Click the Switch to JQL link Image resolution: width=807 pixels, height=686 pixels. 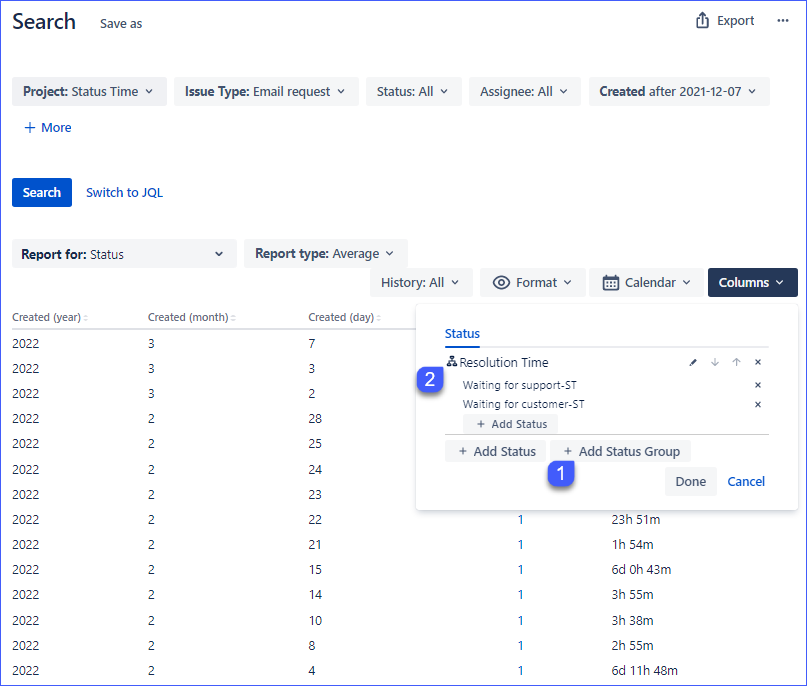[x=124, y=193]
